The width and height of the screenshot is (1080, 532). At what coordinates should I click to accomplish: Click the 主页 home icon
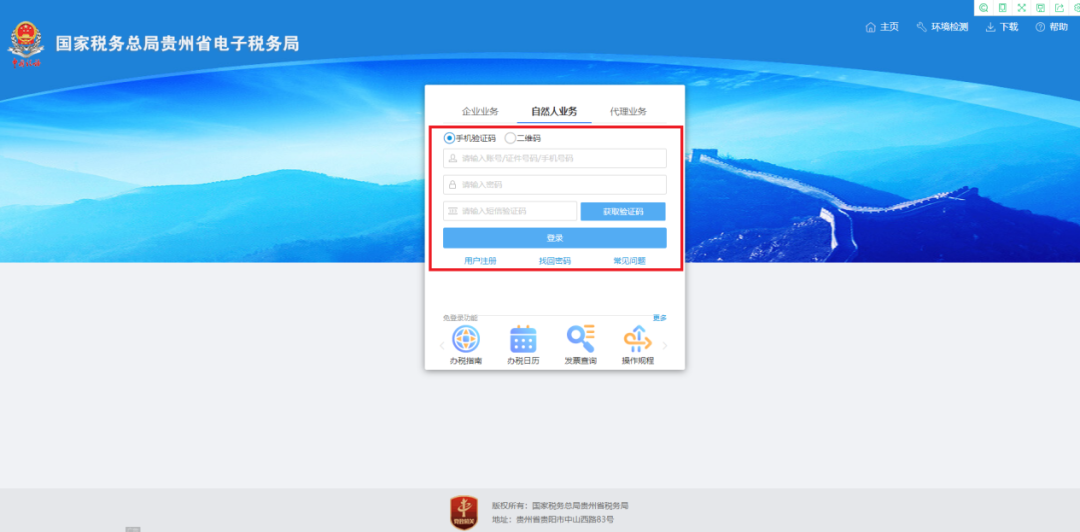(871, 28)
